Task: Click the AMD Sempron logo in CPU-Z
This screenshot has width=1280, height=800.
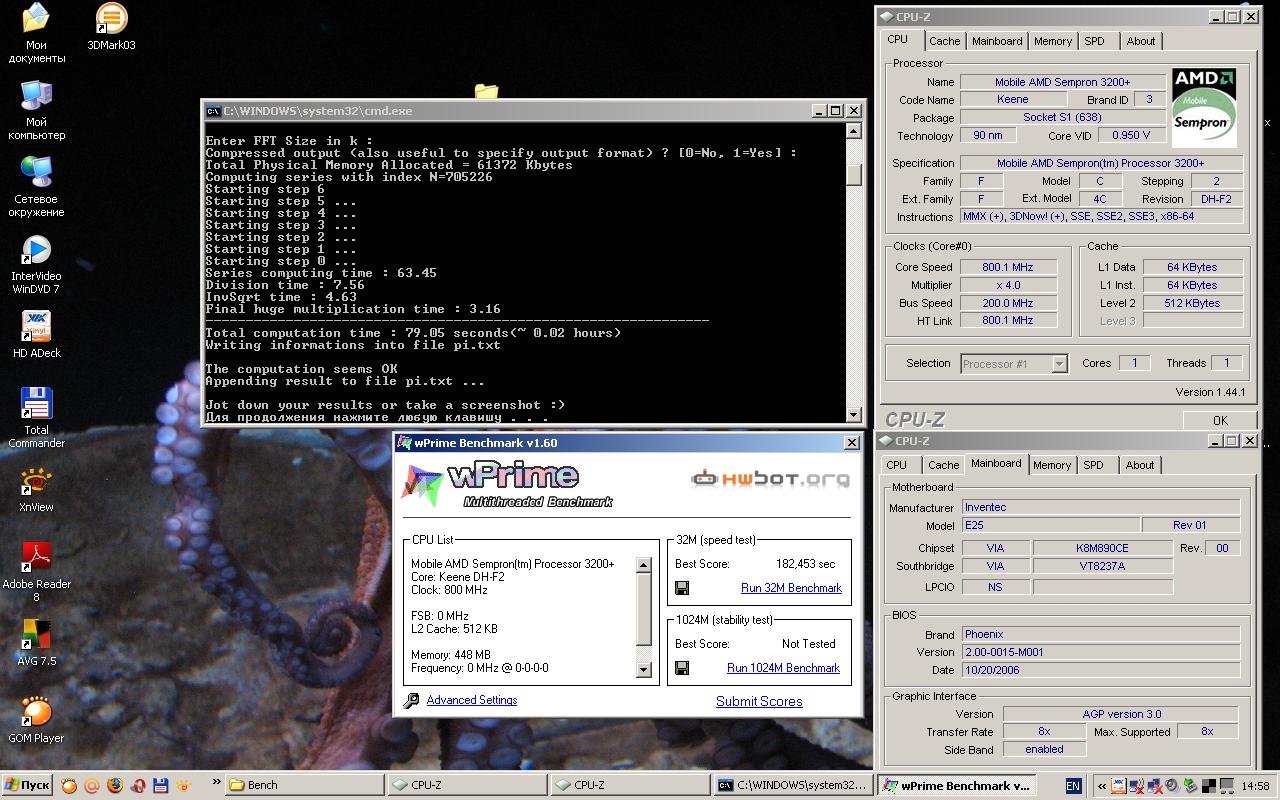Action: point(1204,108)
